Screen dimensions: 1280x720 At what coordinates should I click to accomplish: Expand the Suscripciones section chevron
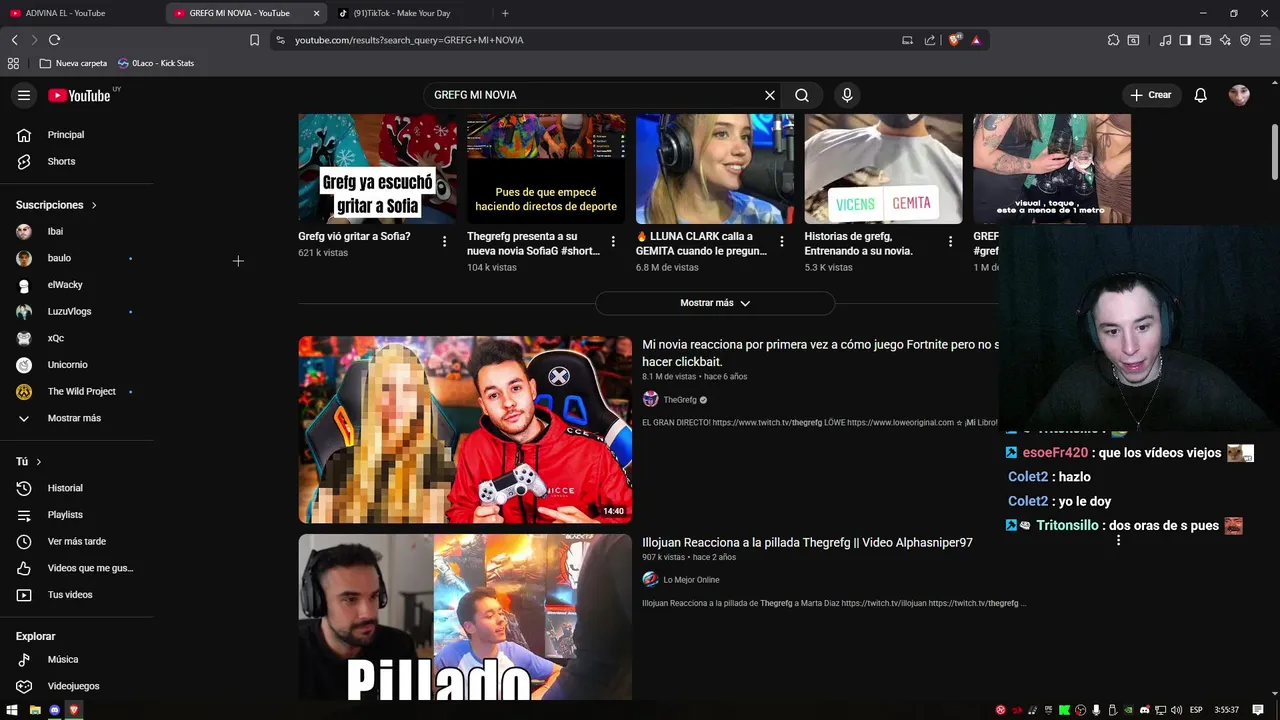click(94, 205)
